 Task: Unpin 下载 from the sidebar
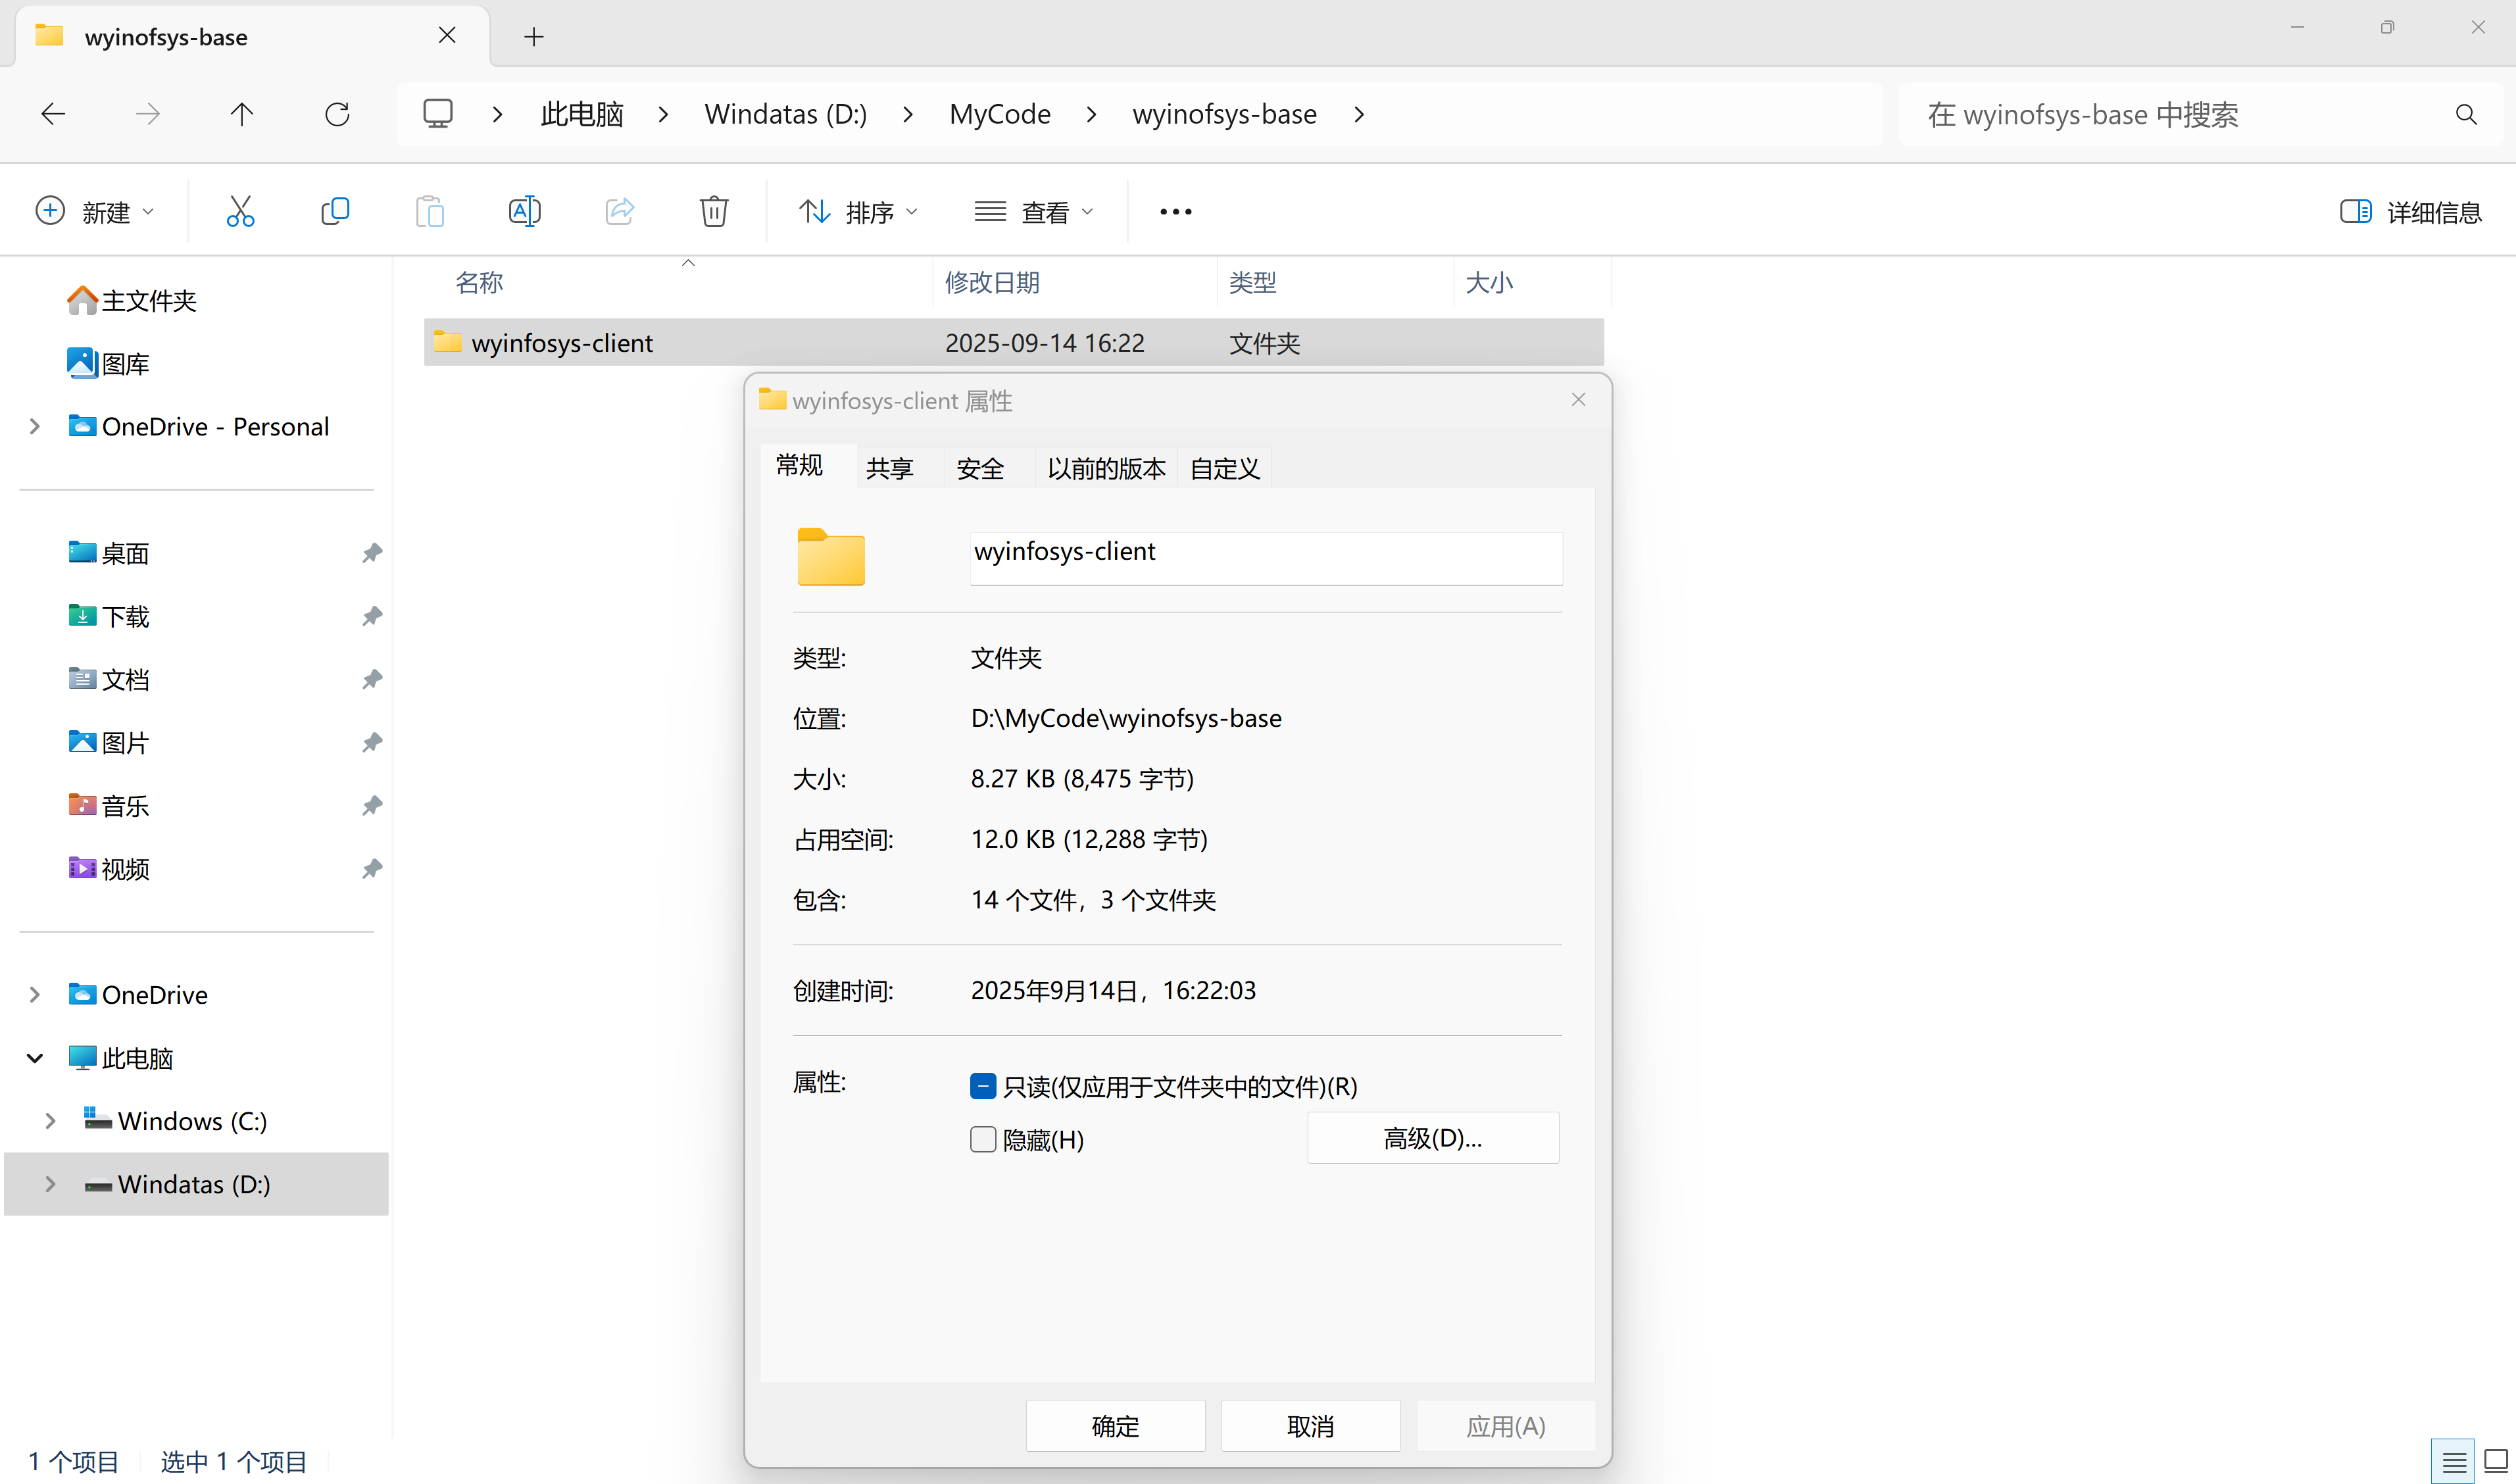click(x=371, y=617)
